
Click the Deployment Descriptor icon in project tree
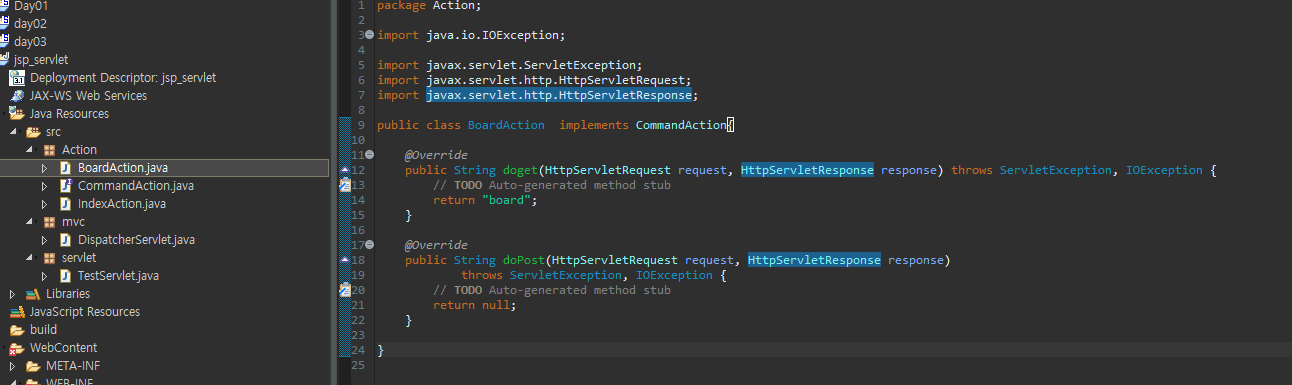pyautogui.click(x=17, y=78)
